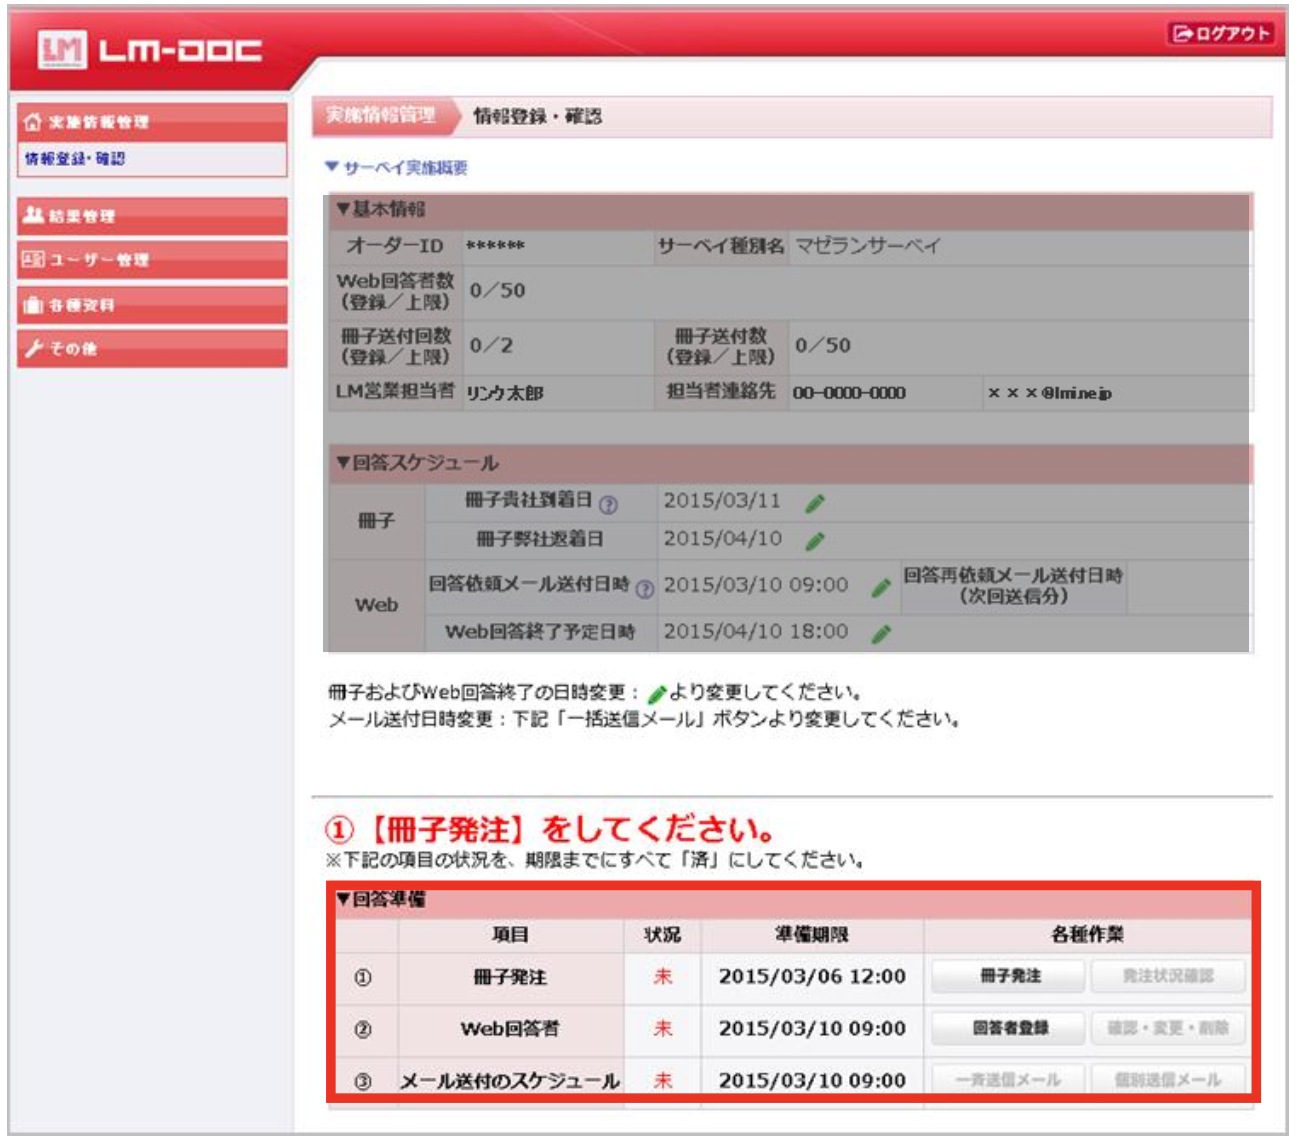This screenshot has width=1298, height=1144.
Task: Click pencil icon next to 2015/04/10 冊子弊社返着日
Action: click(815, 541)
